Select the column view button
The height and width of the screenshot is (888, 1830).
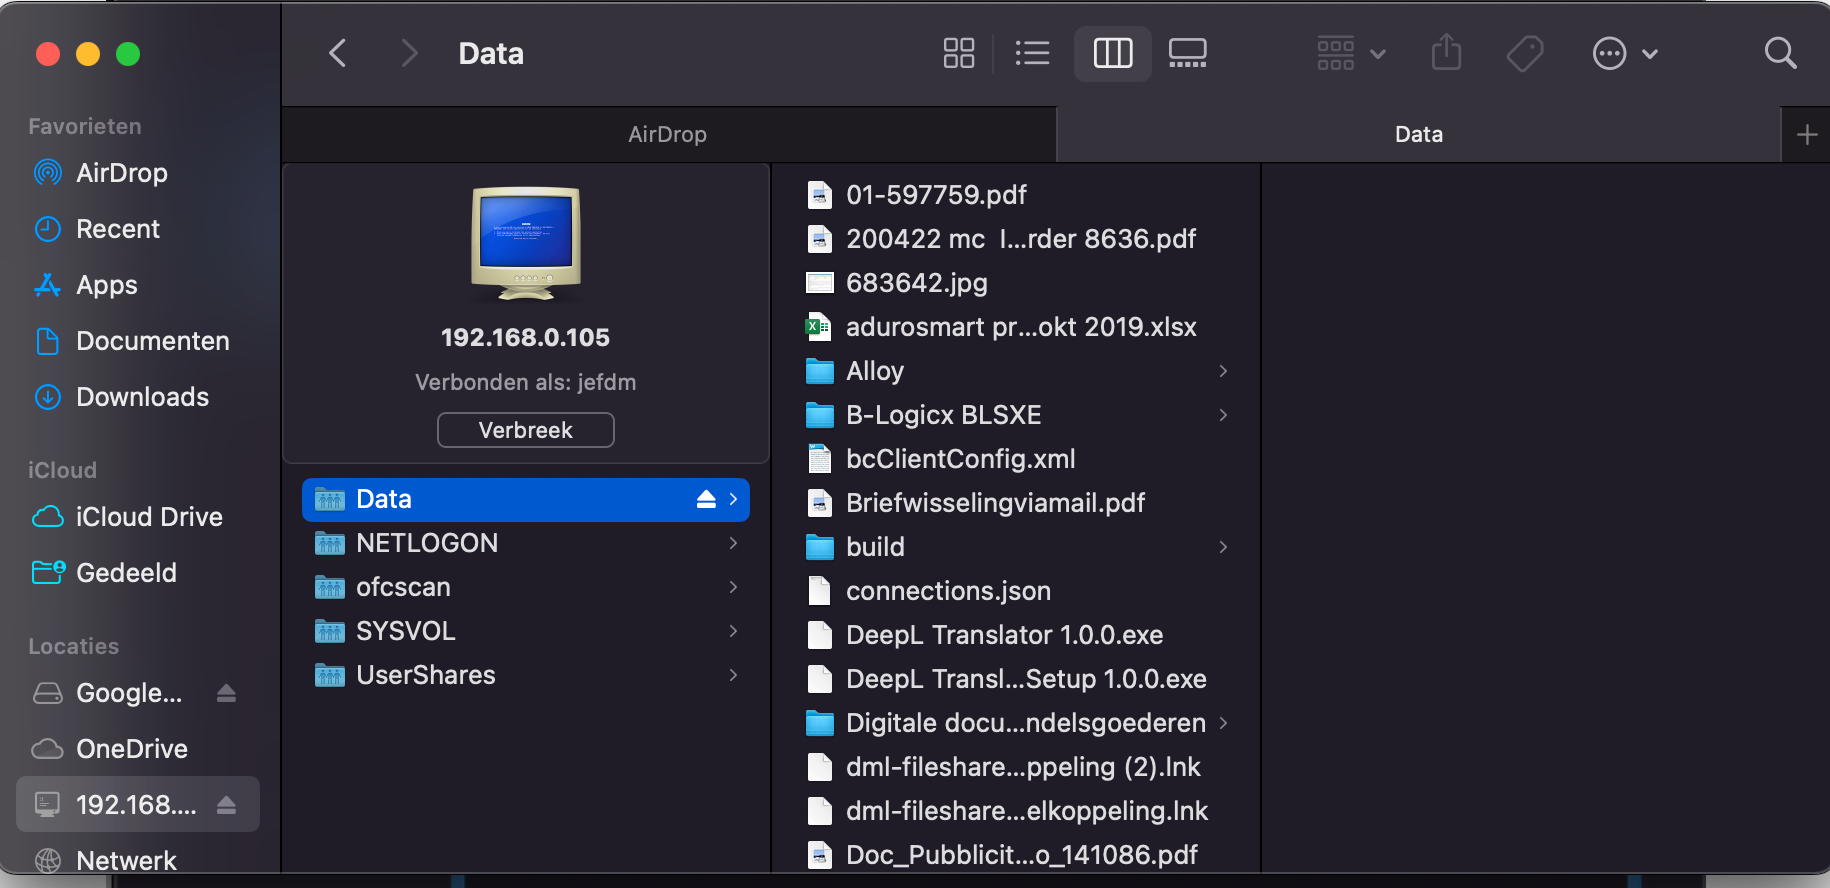click(x=1112, y=53)
